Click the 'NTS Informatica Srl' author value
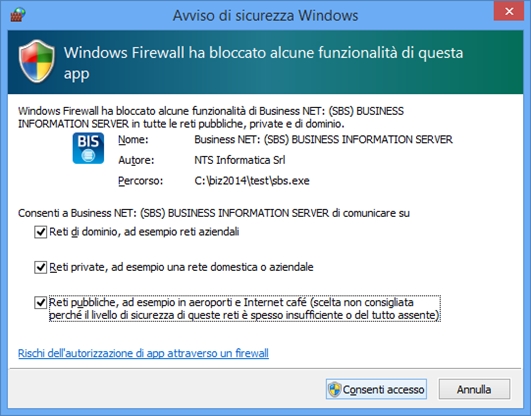This screenshot has width=531, height=416. point(240,160)
